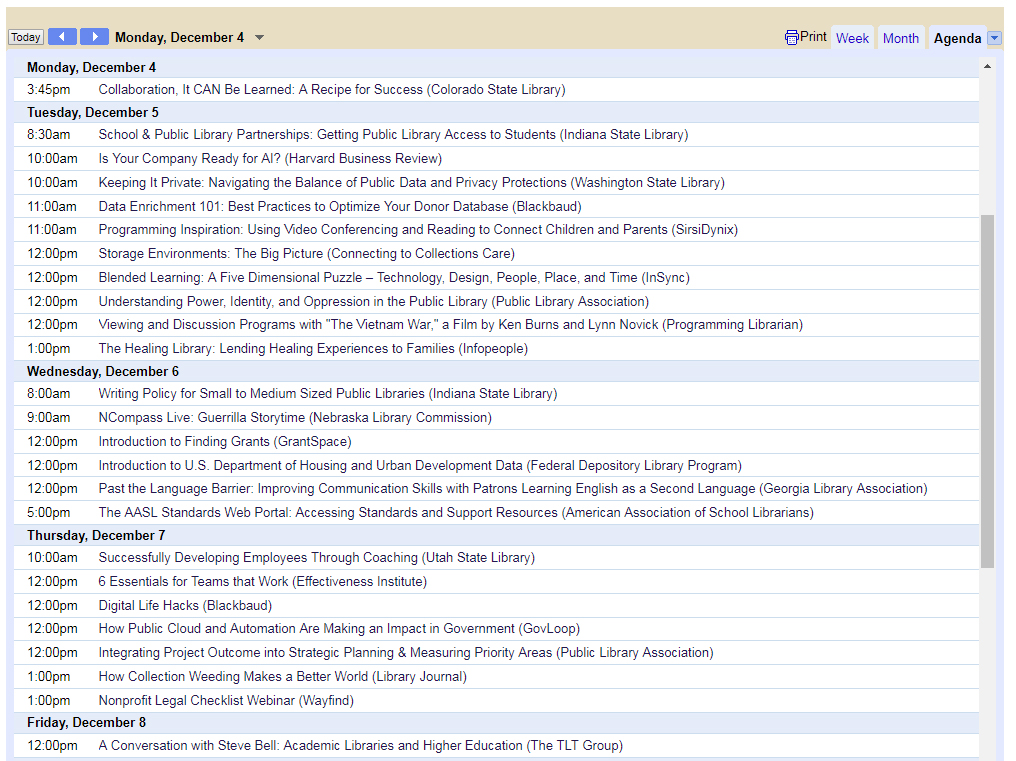Screen dimensions: 1016x761
Task: Open Writing Policy for Small Libraries event
Action: [328, 393]
